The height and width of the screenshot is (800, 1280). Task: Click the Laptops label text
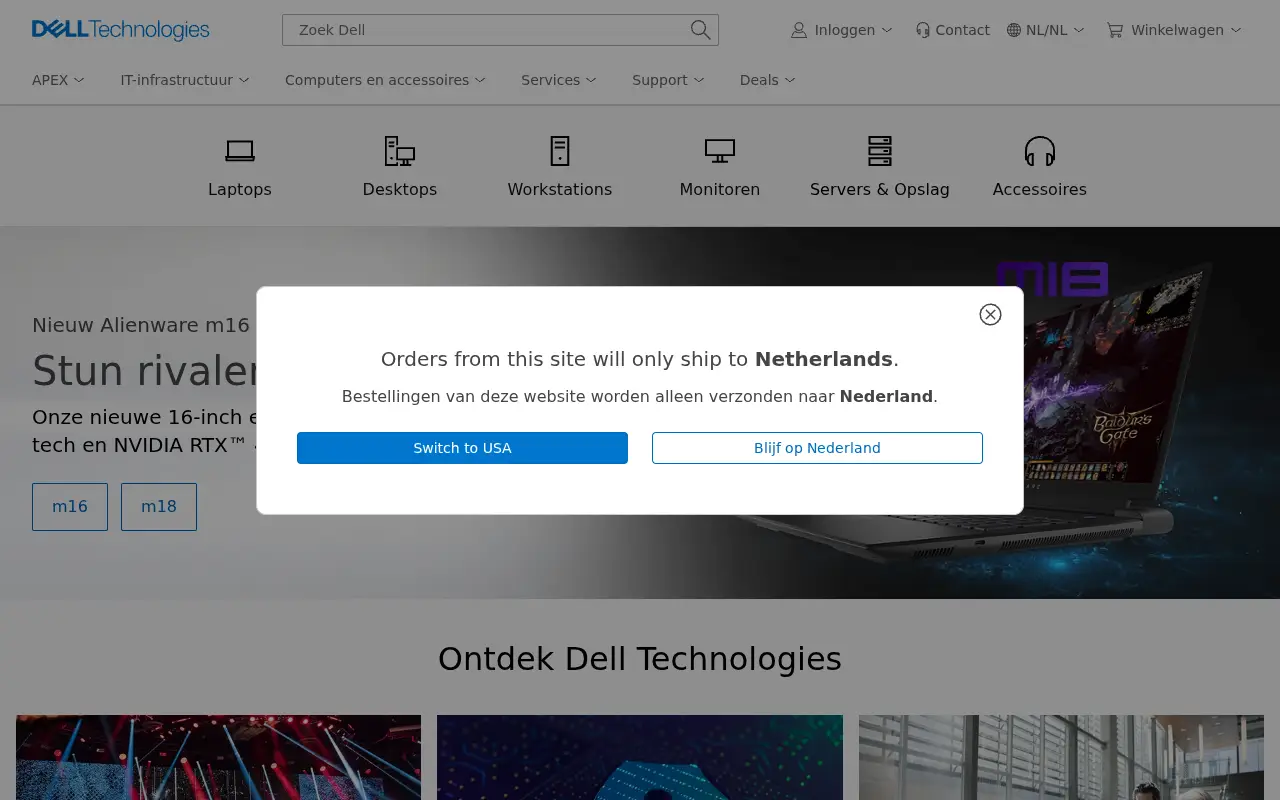[240, 189]
